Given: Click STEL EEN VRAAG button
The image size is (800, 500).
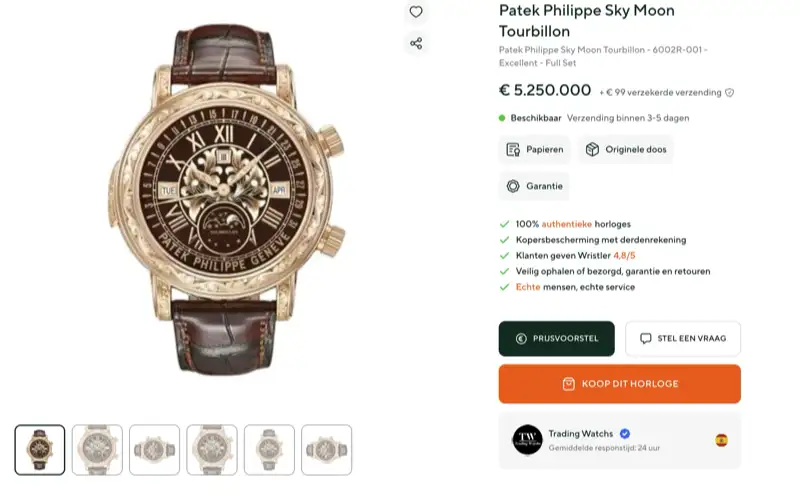Looking at the screenshot, I should click(x=683, y=338).
